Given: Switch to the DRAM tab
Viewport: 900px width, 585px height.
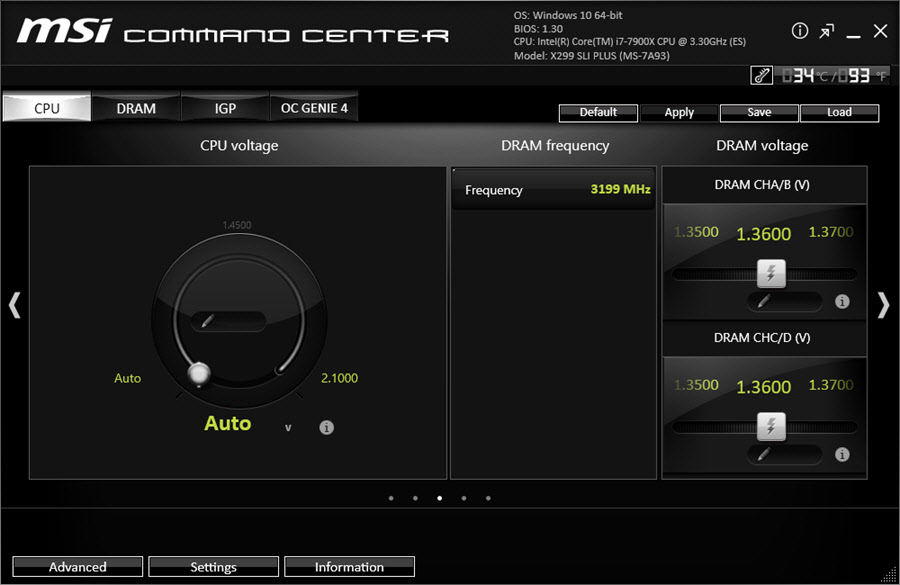Looking at the screenshot, I should click(x=136, y=108).
